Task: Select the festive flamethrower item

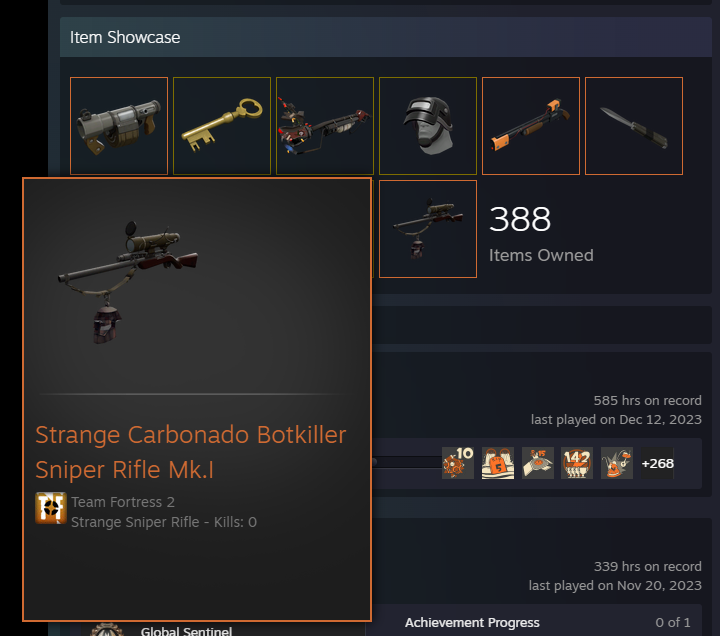Action: [325, 126]
